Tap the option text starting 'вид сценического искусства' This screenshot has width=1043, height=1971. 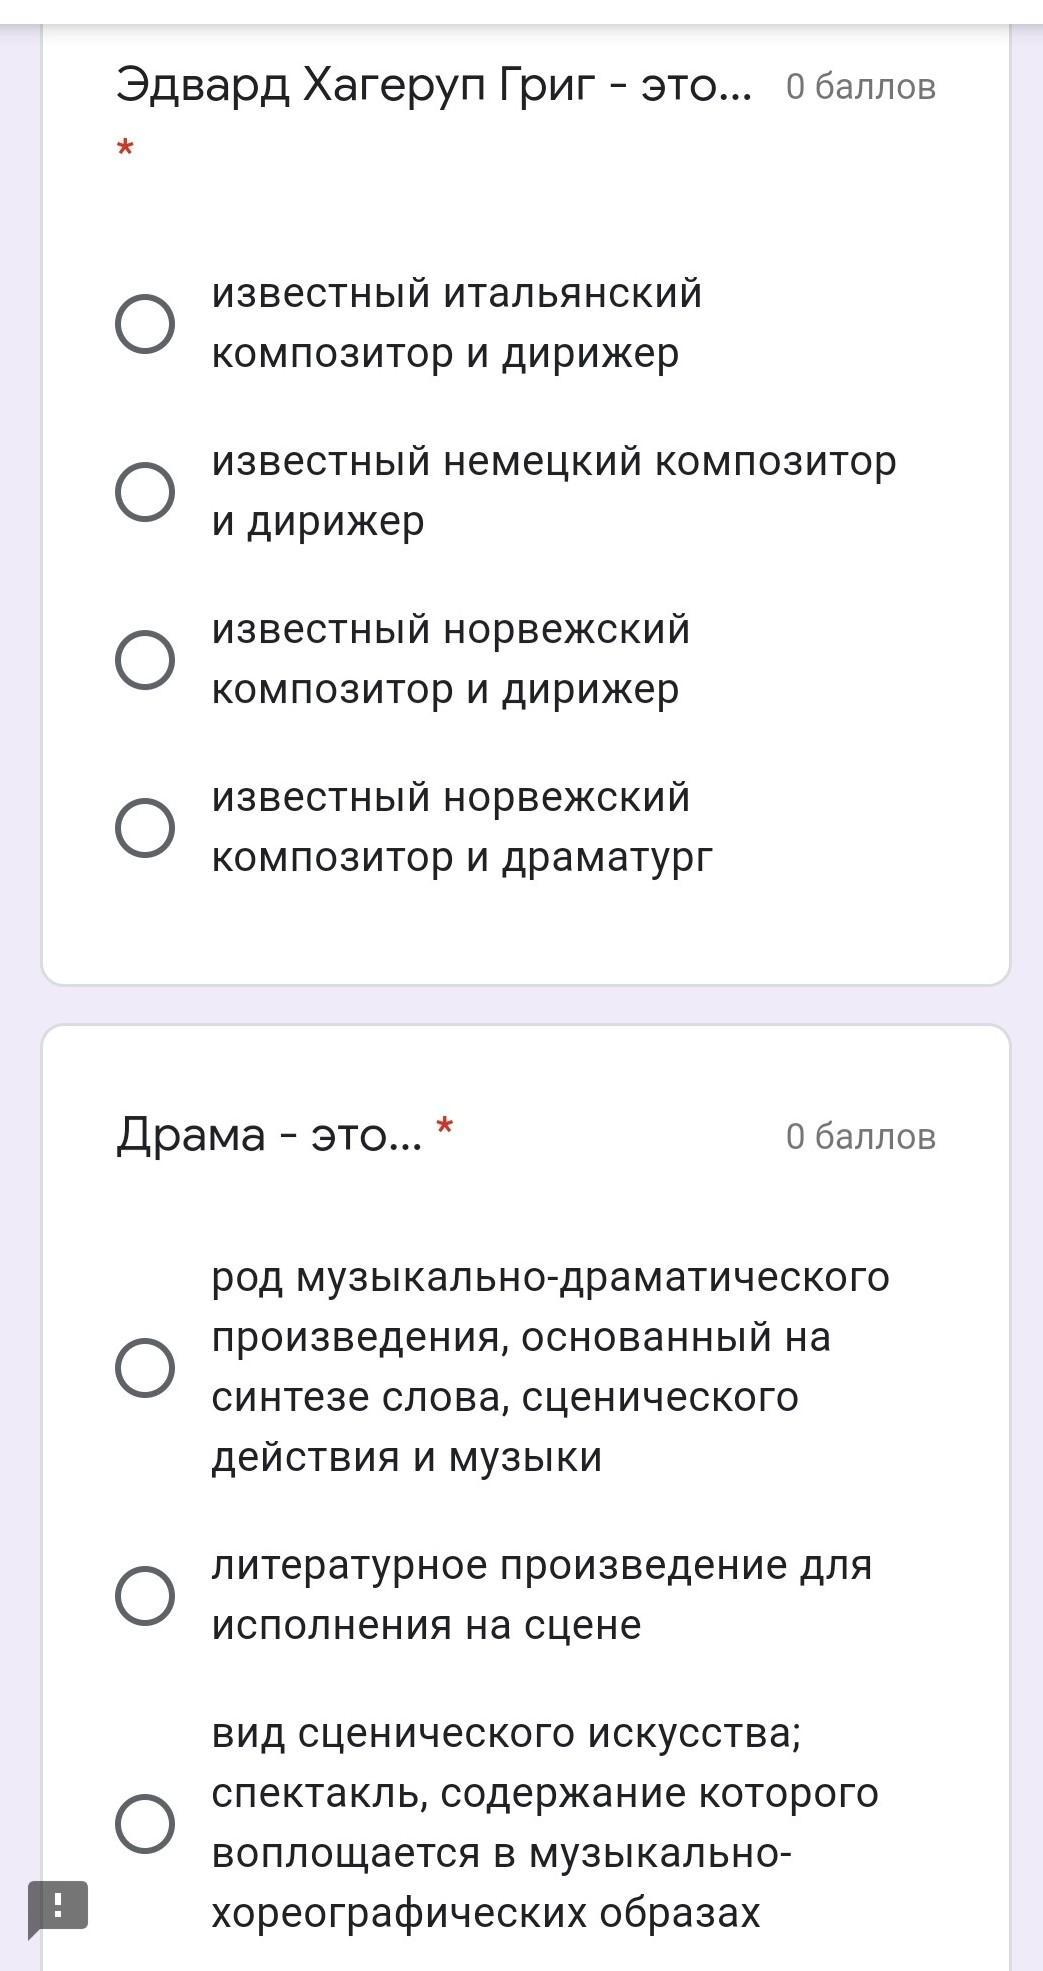tap(545, 1822)
